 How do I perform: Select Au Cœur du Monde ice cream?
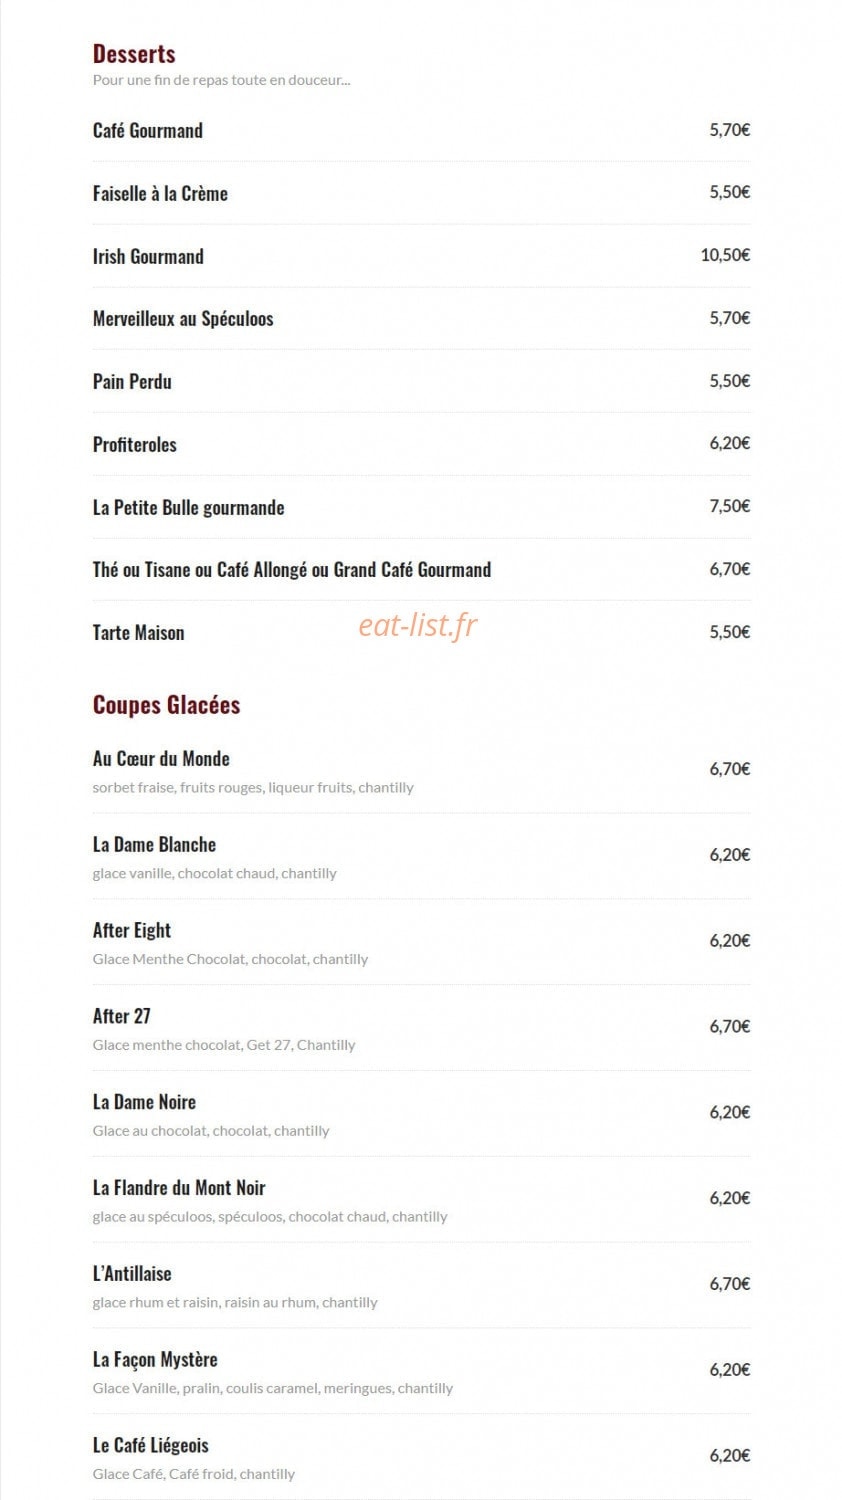tap(161, 758)
